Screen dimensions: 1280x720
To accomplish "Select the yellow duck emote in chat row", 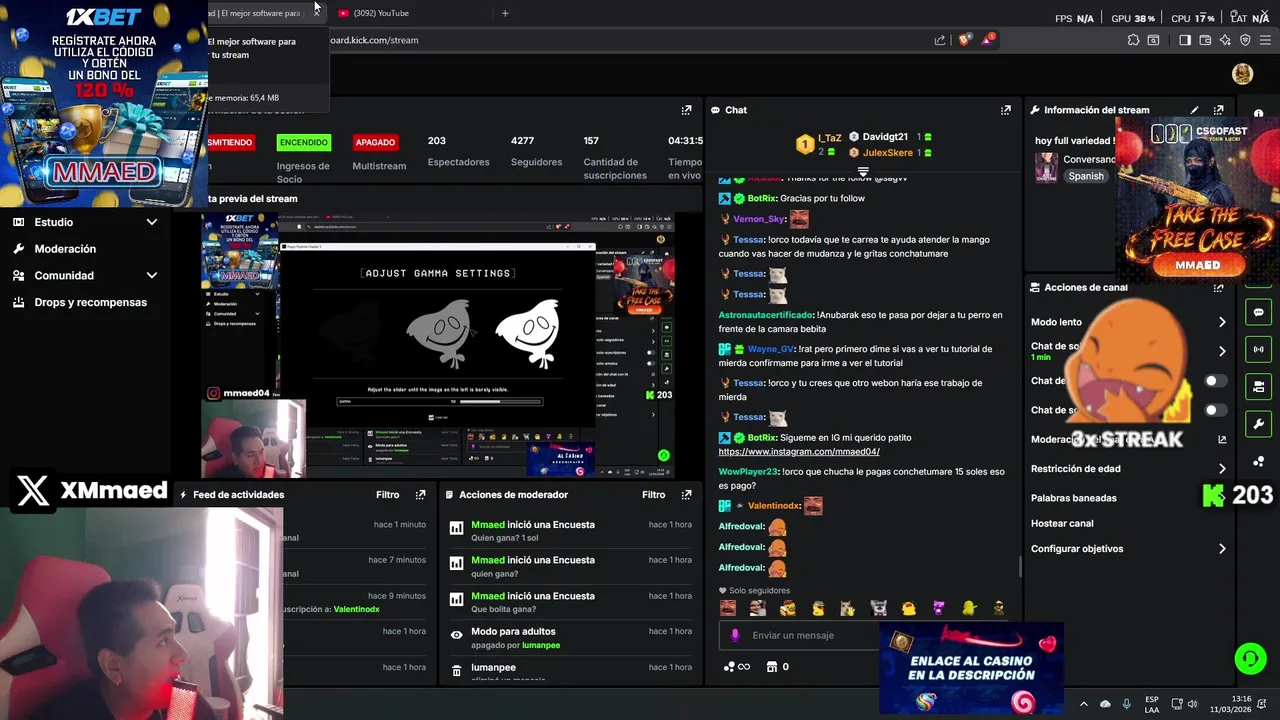I will pos(908,608).
